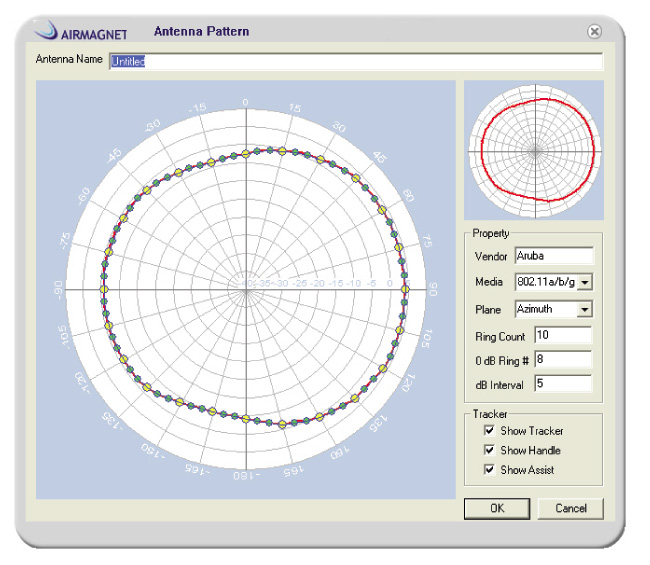Viewport: 650px width, 565px height.
Task: Click the Antenna Pattern title text
Action: pyautogui.click(x=201, y=32)
